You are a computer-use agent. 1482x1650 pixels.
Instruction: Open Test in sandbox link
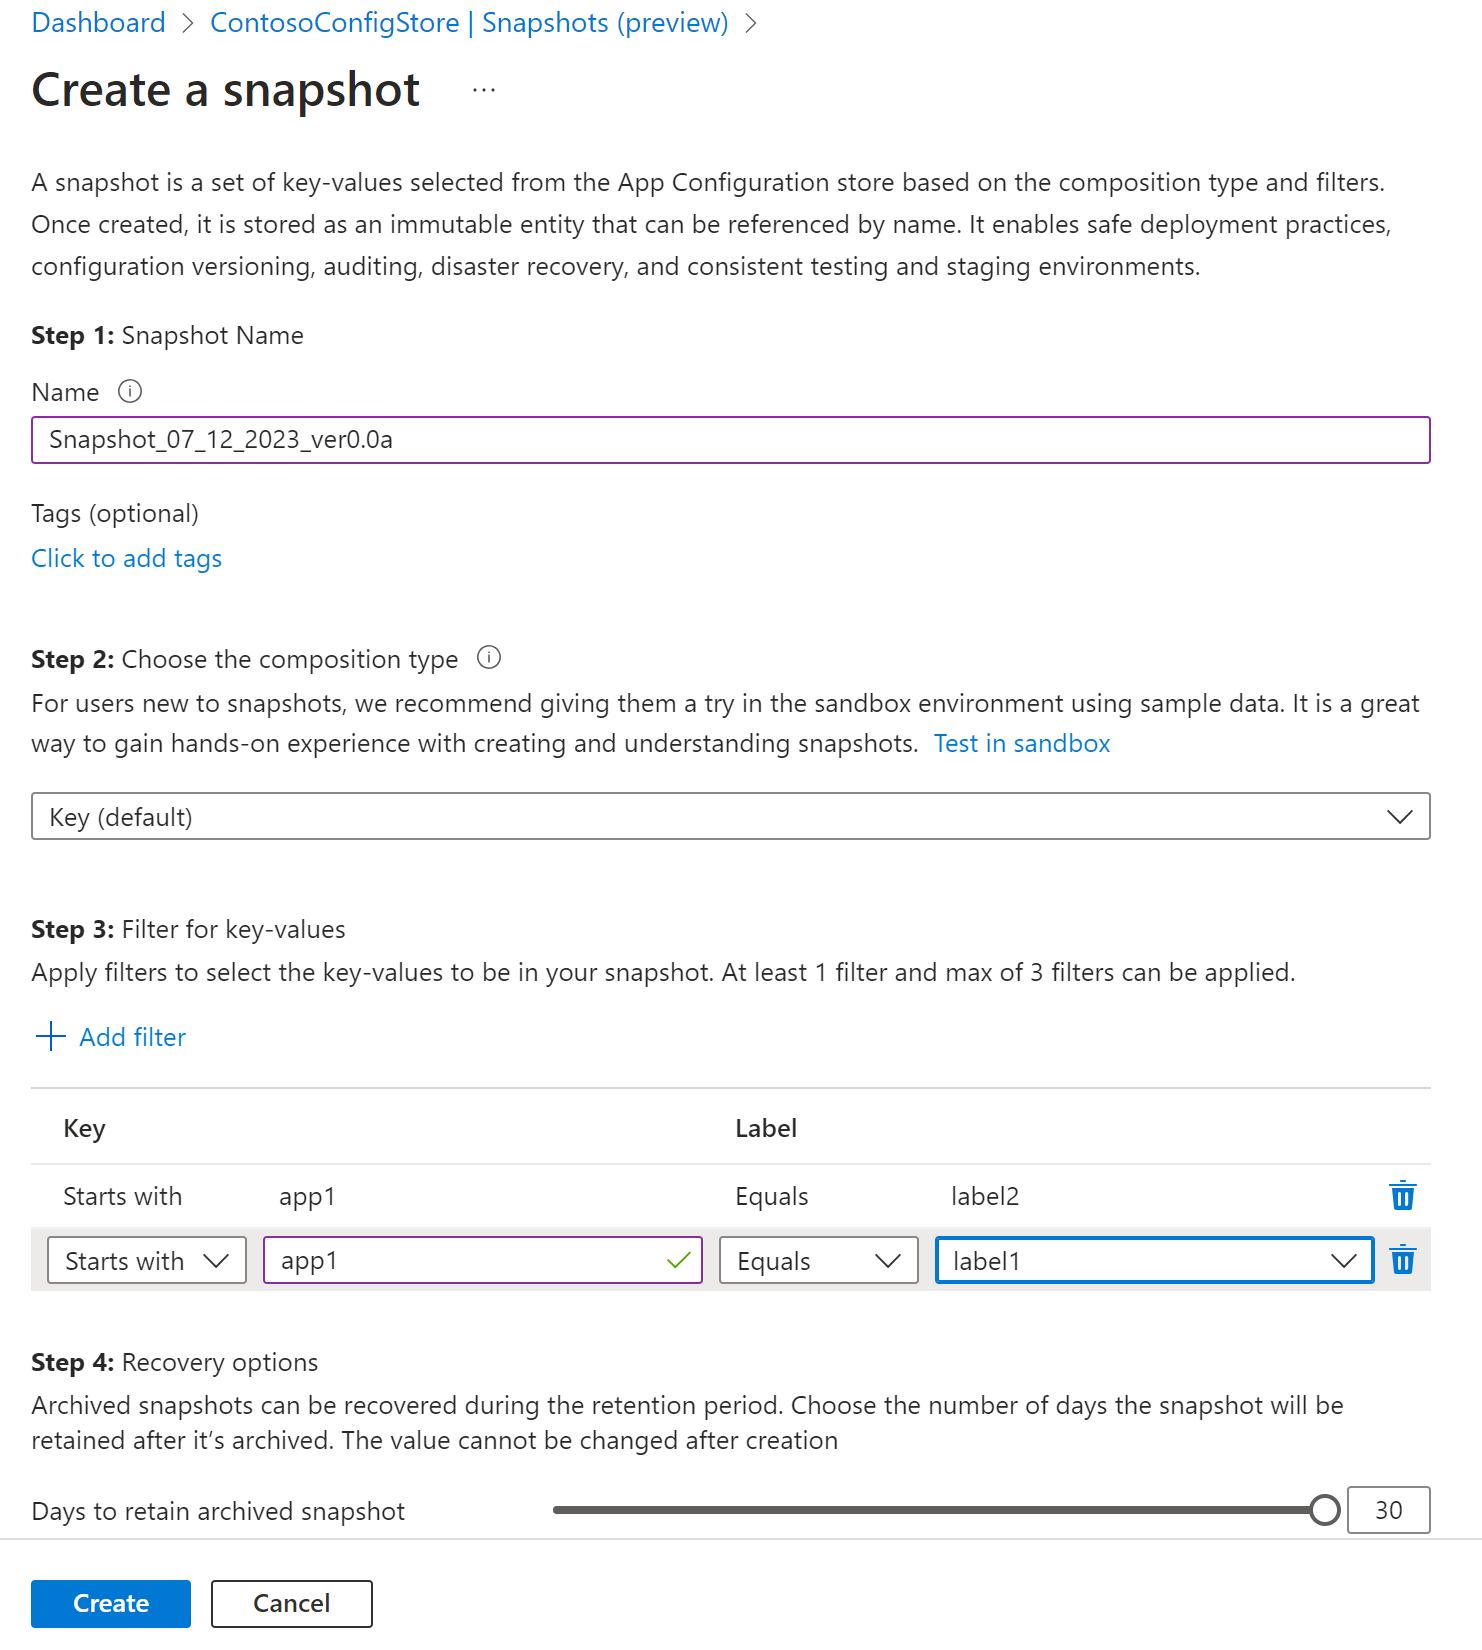click(x=1022, y=744)
